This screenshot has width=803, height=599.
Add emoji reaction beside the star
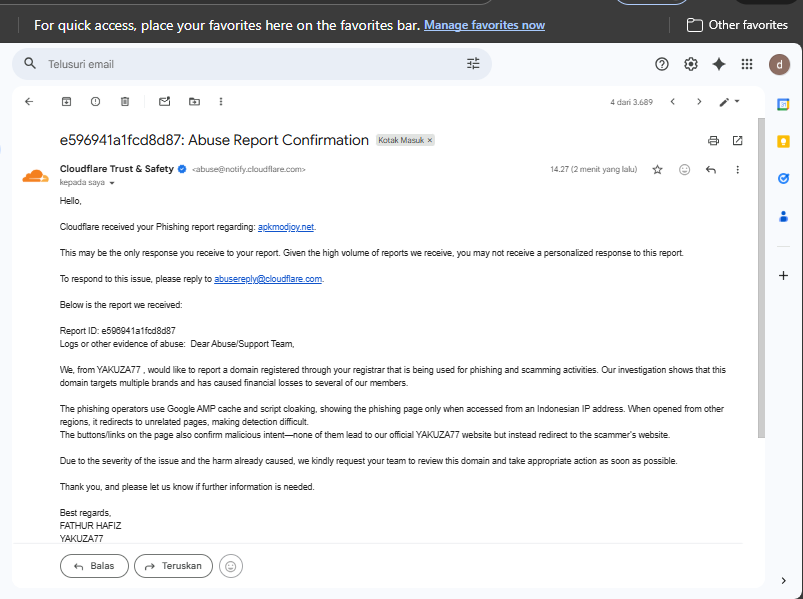(684, 169)
